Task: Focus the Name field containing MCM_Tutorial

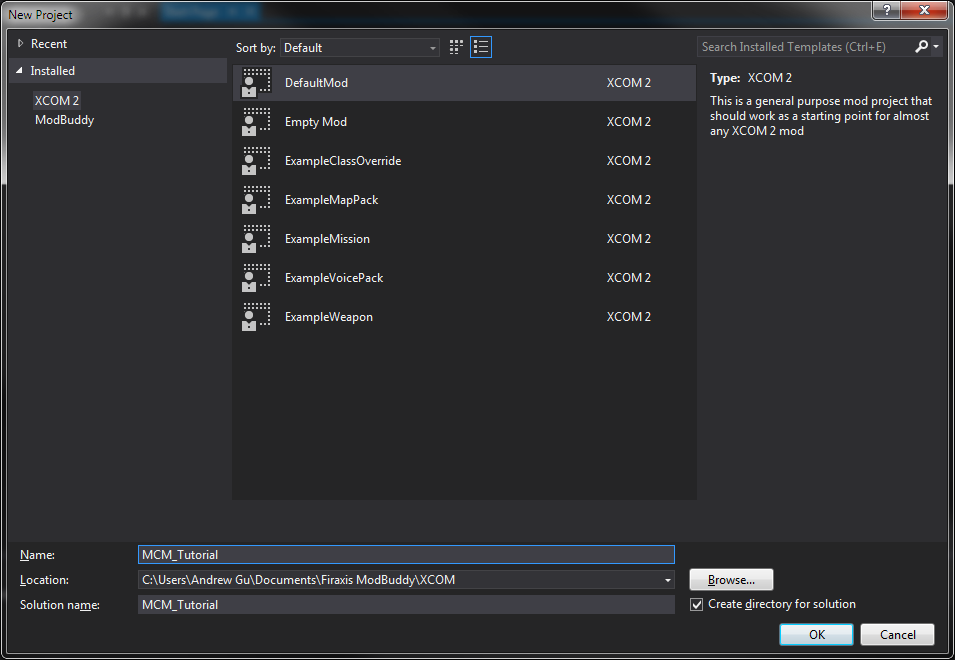Action: coord(406,555)
